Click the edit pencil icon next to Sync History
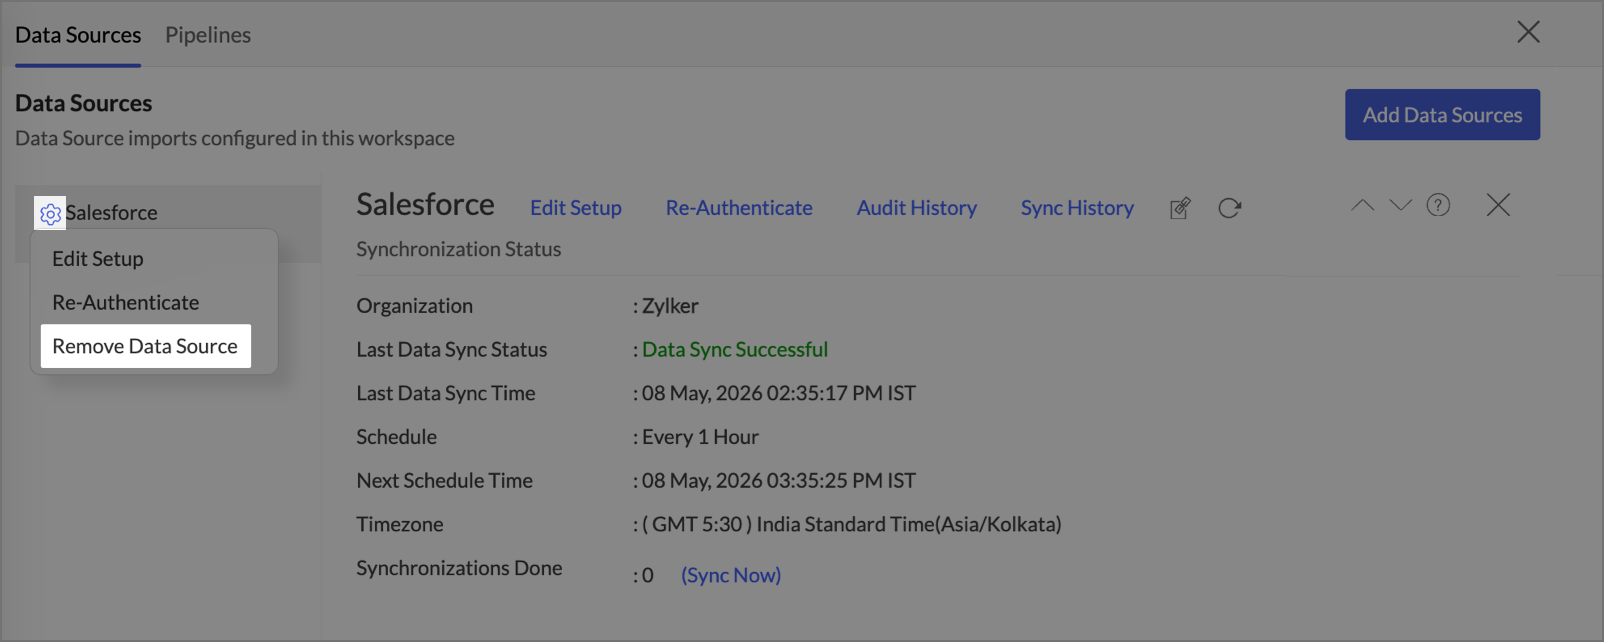Viewport: 1604px width, 642px height. tap(1180, 208)
